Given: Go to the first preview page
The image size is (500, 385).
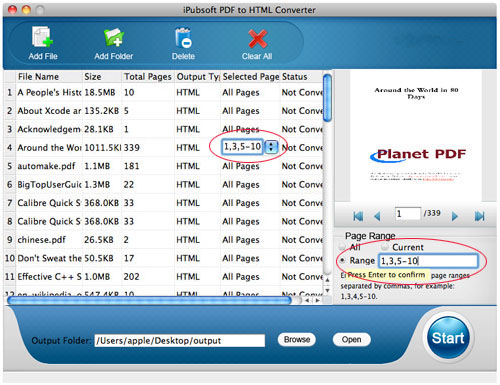Looking at the screenshot, I should 358,216.
